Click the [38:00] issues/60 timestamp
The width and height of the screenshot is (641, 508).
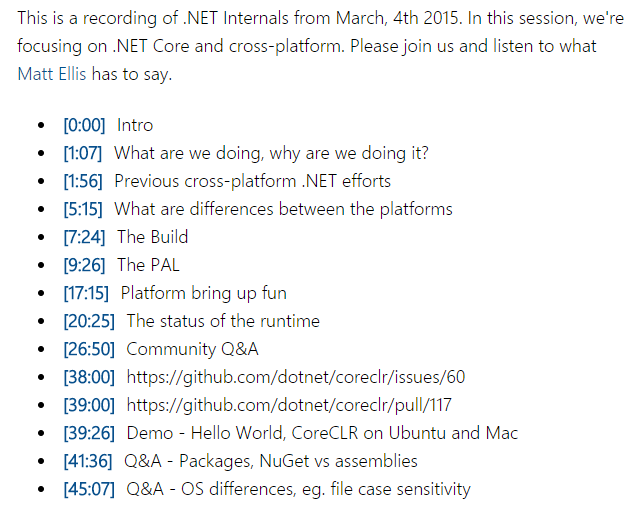click(x=89, y=377)
